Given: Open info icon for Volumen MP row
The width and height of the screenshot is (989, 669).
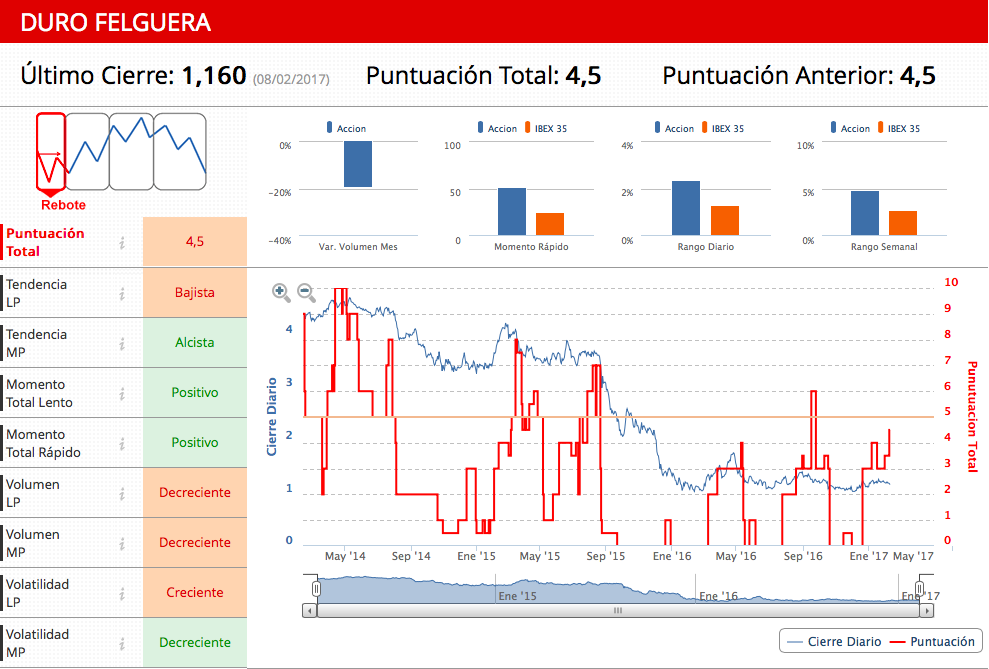Looking at the screenshot, I should pos(122,544).
